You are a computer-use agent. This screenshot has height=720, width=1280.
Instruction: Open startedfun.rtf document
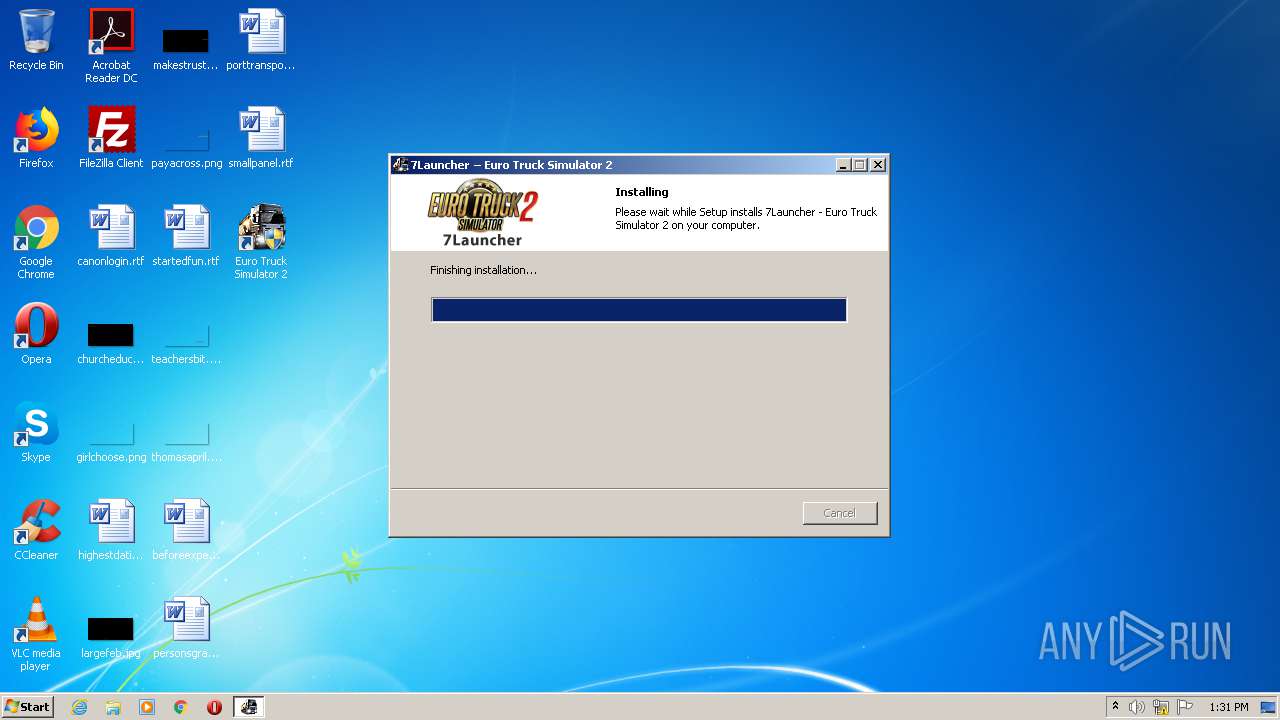pos(186,236)
